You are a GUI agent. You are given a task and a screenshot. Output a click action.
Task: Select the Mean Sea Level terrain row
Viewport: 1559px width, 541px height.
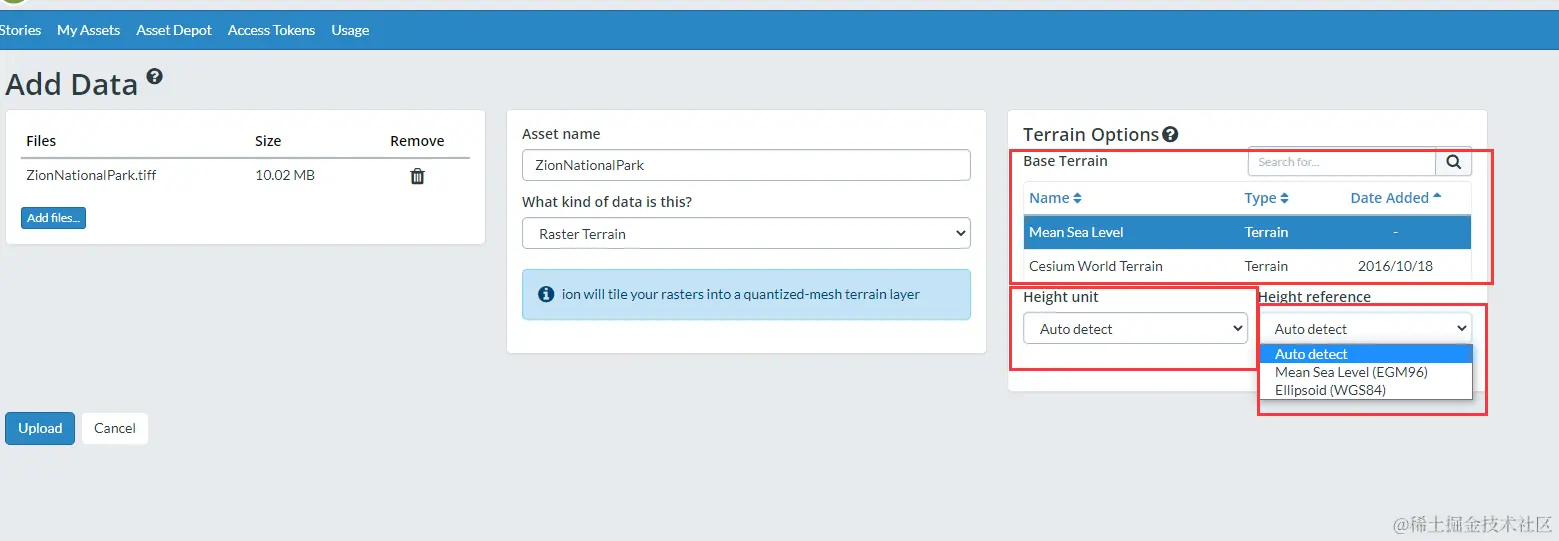pos(1247,232)
